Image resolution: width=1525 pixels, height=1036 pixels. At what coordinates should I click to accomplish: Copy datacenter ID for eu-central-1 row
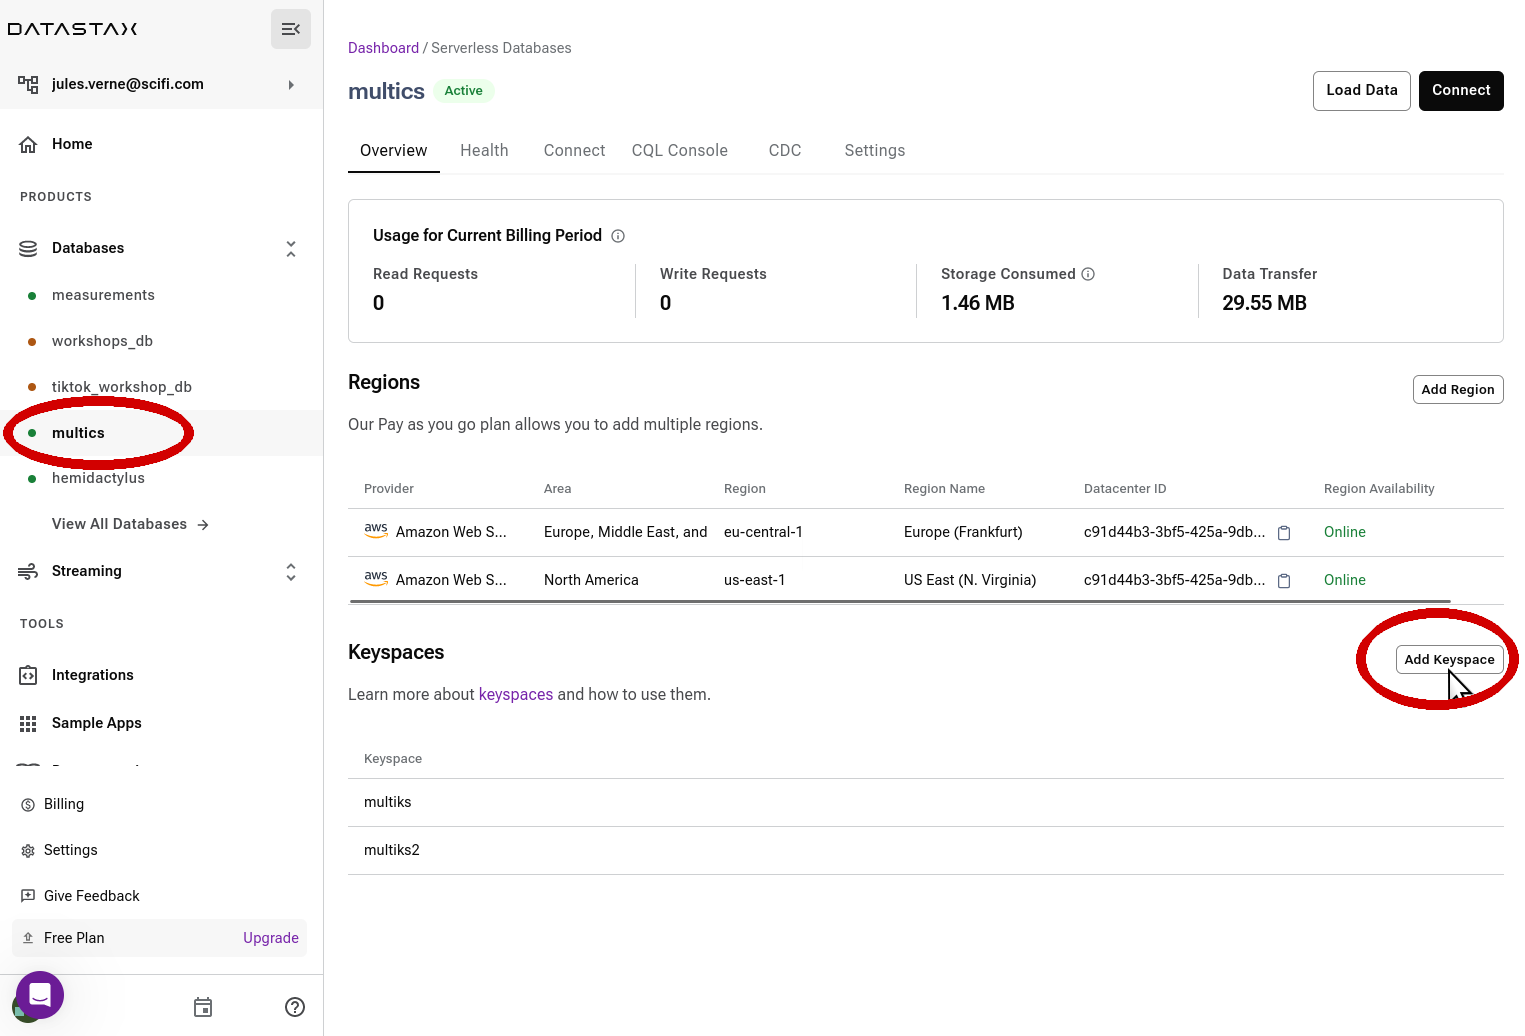pos(1284,533)
